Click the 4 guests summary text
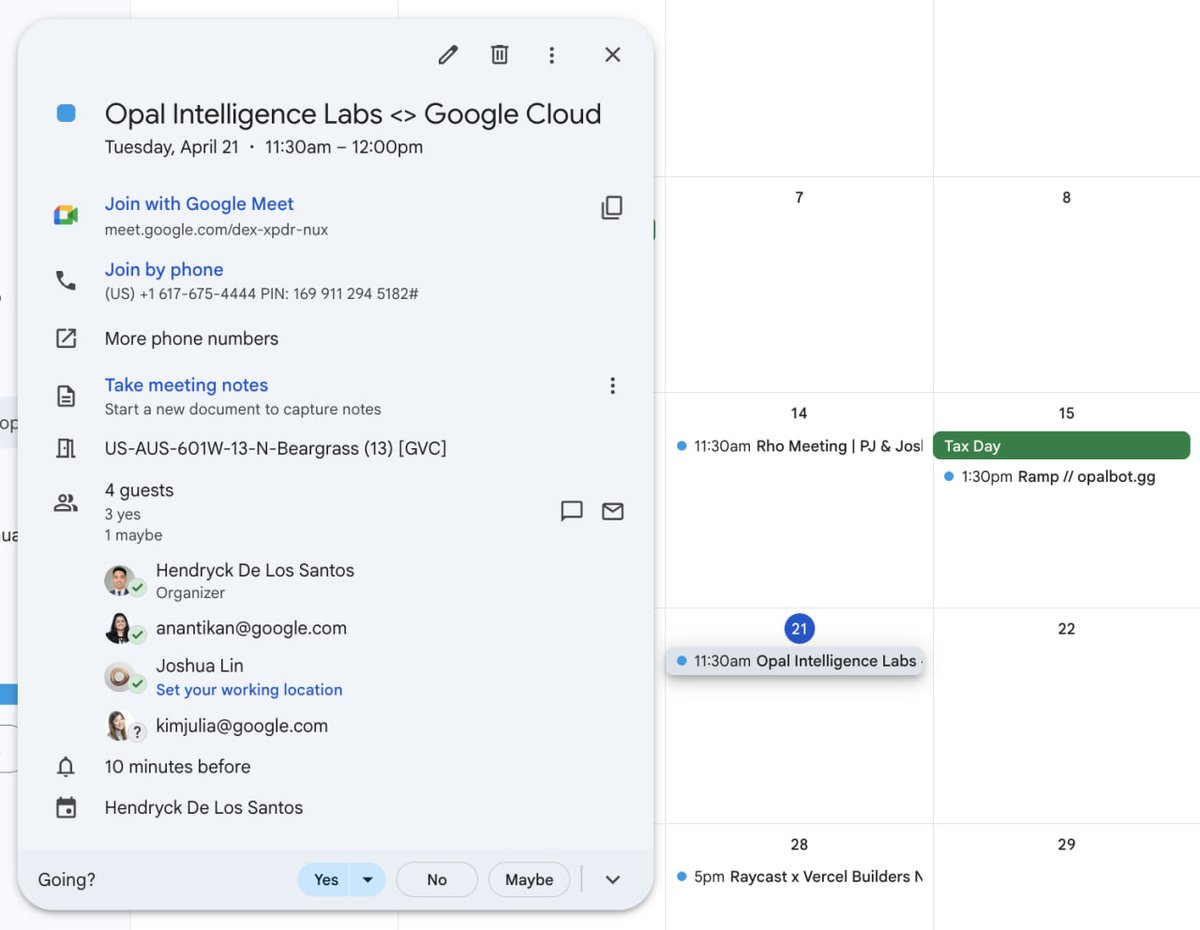The image size is (1200, 930). pos(139,490)
